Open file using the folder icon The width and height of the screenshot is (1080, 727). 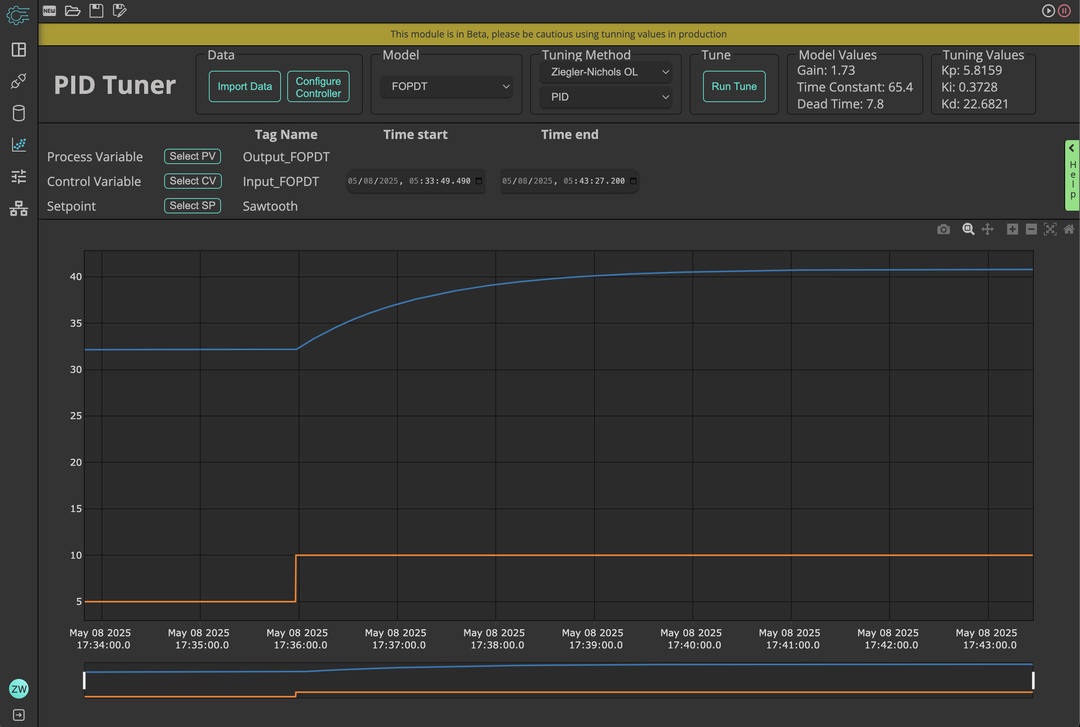pyautogui.click(x=72, y=11)
